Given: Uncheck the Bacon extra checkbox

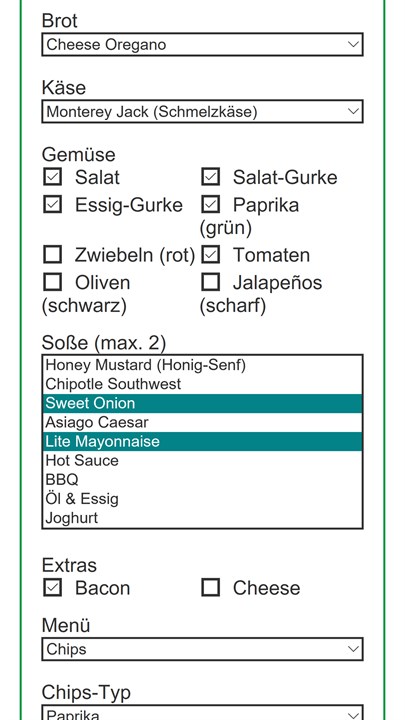Looking at the screenshot, I should (x=52, y=587).
